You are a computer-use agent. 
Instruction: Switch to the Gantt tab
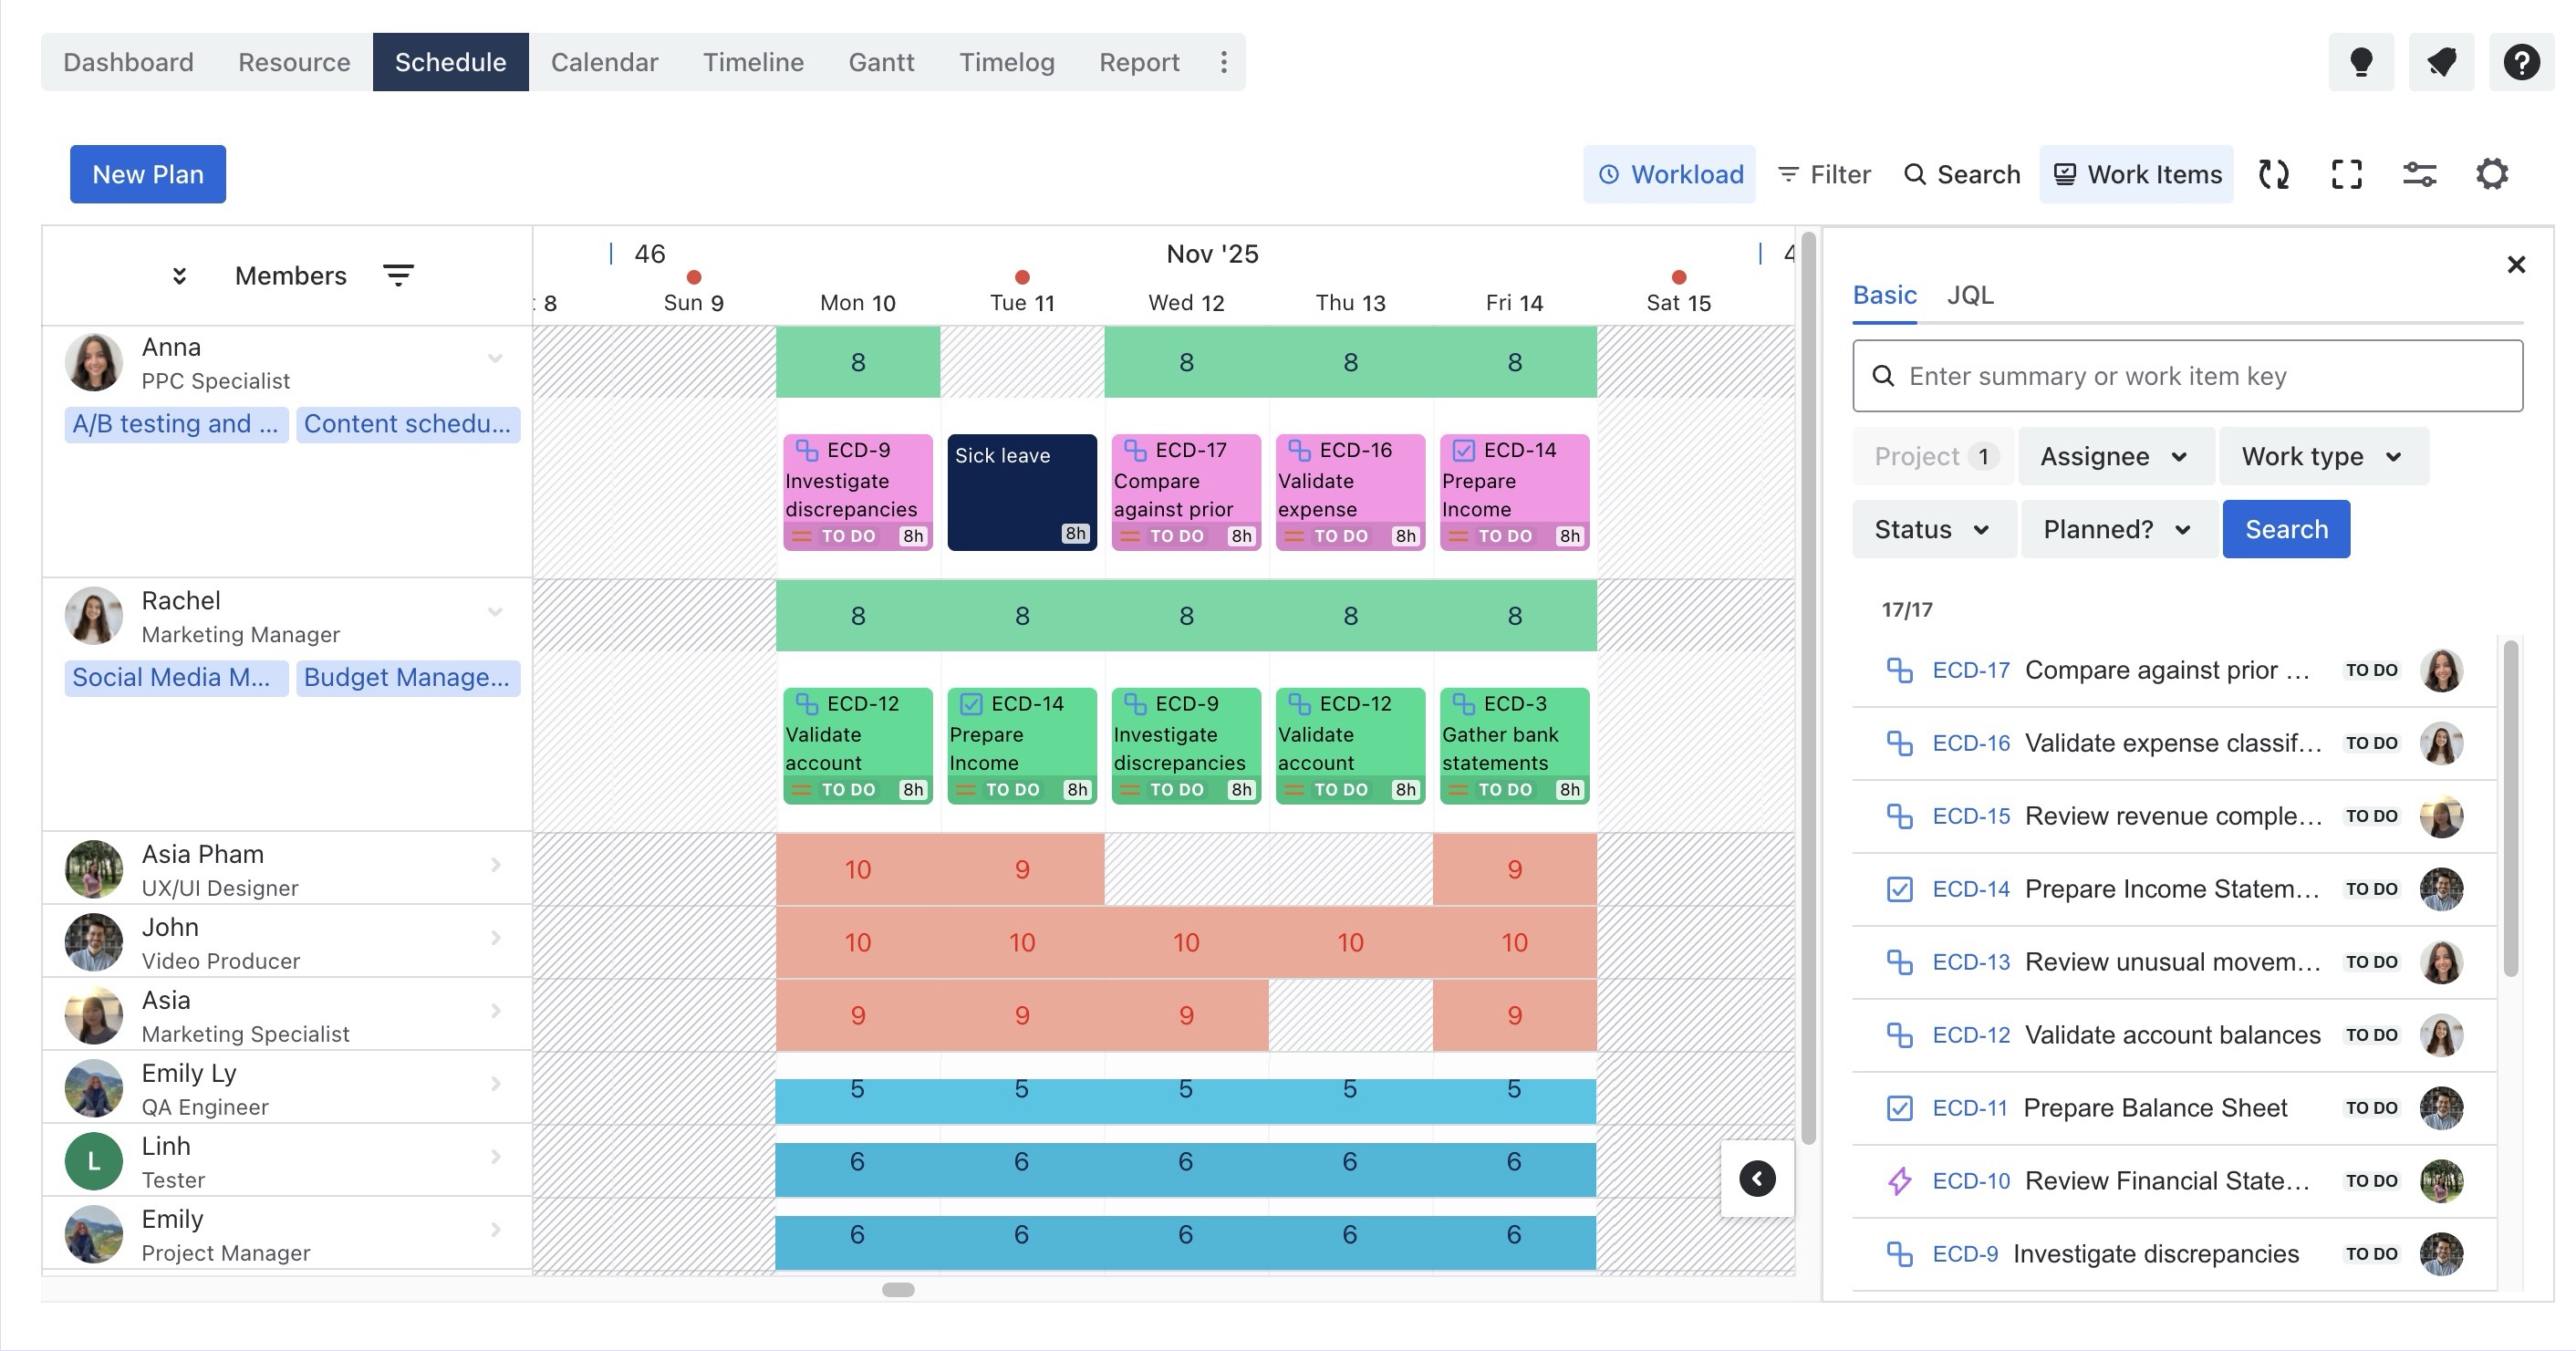pyautogui.click(x=881, y=61)
